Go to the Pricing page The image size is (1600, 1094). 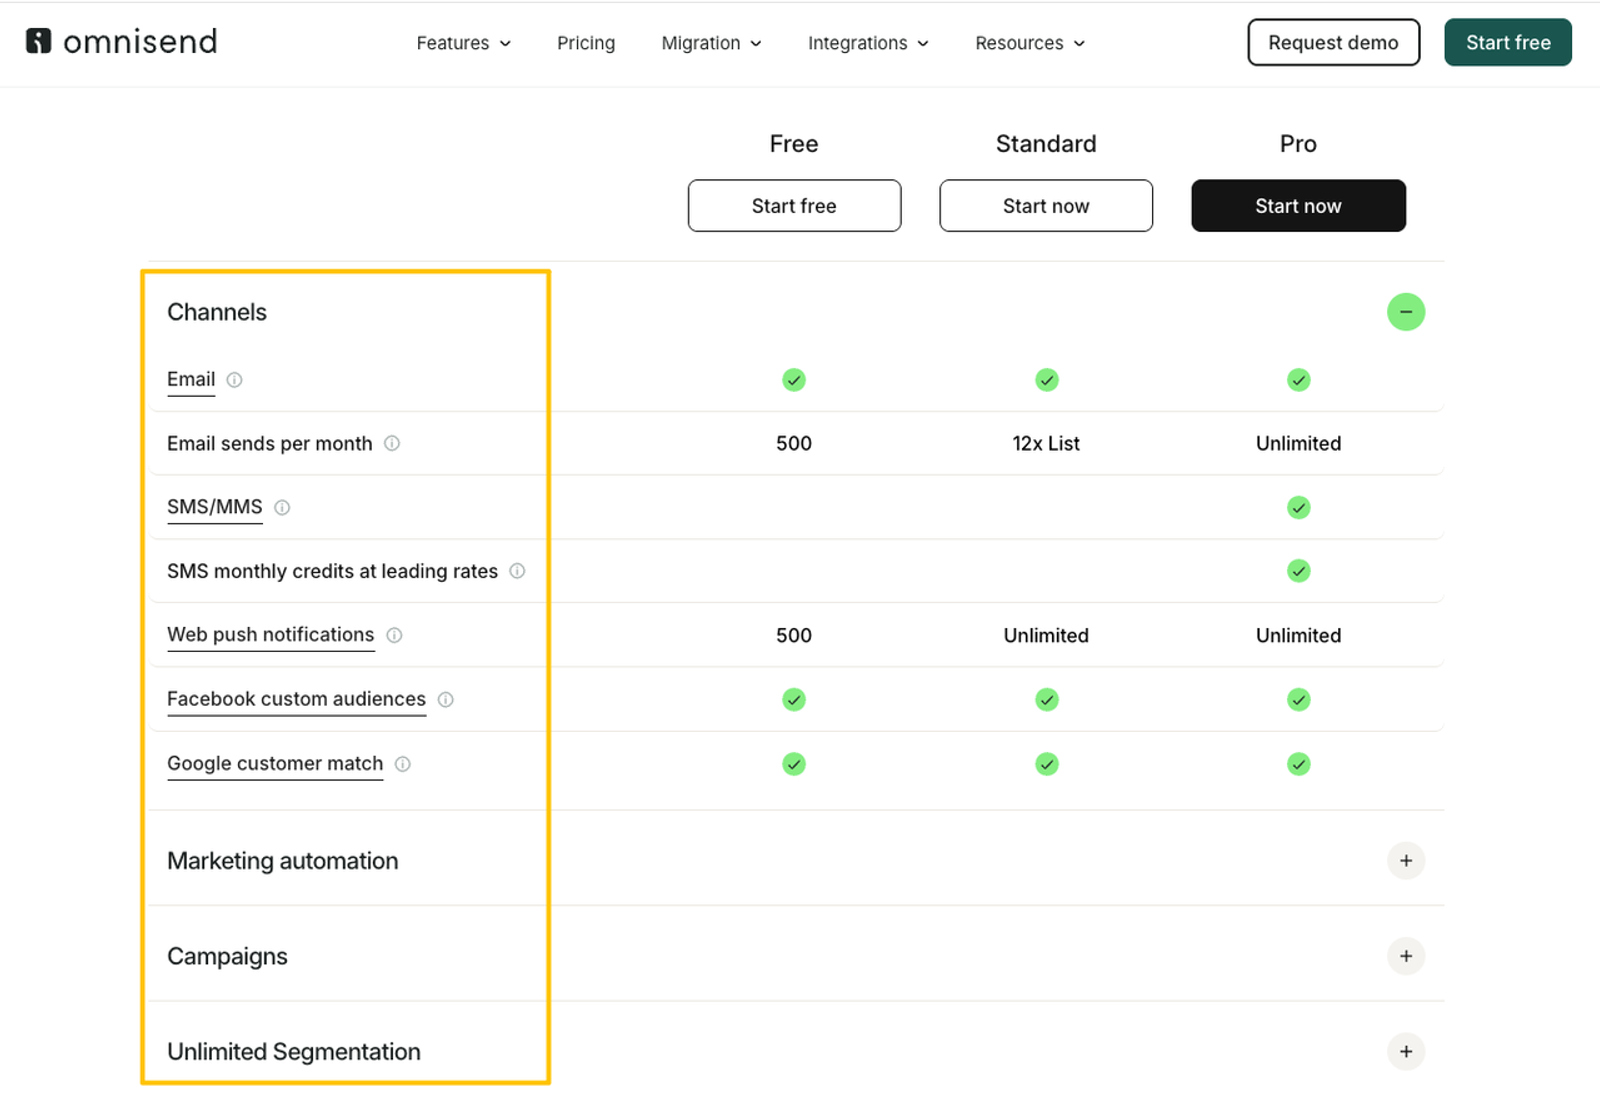(x=586, y=43)
